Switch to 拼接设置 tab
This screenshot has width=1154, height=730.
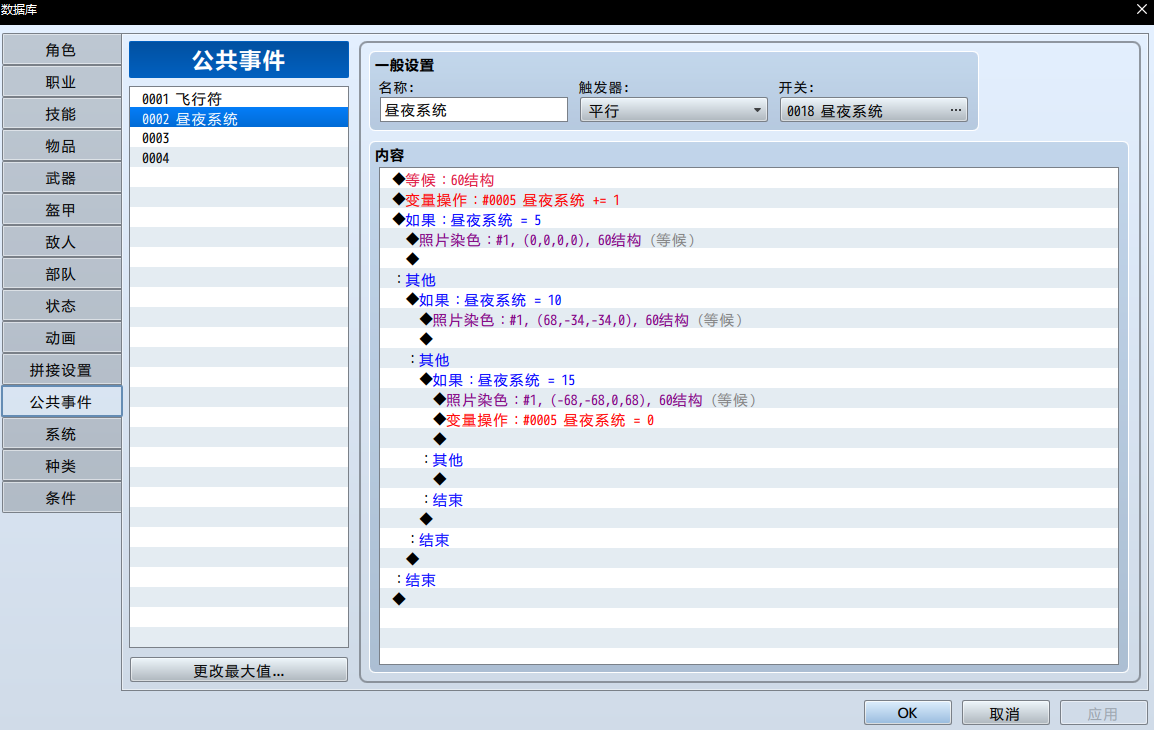[x=61, y=370]
